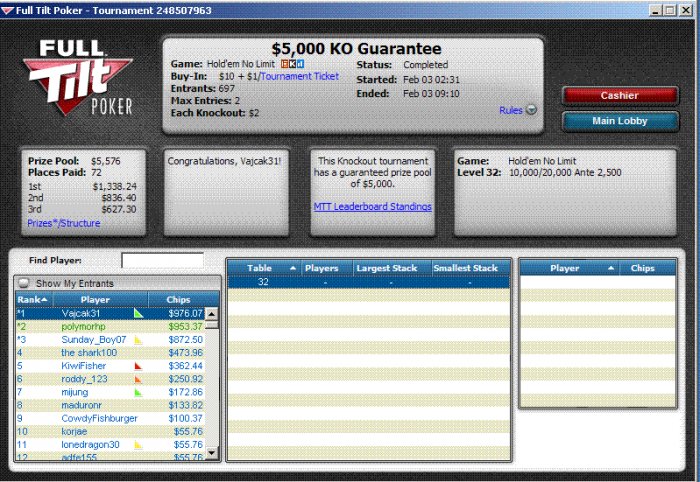
Task: Click $953.37 chips for polymorhp
Action: click(186, 327)
